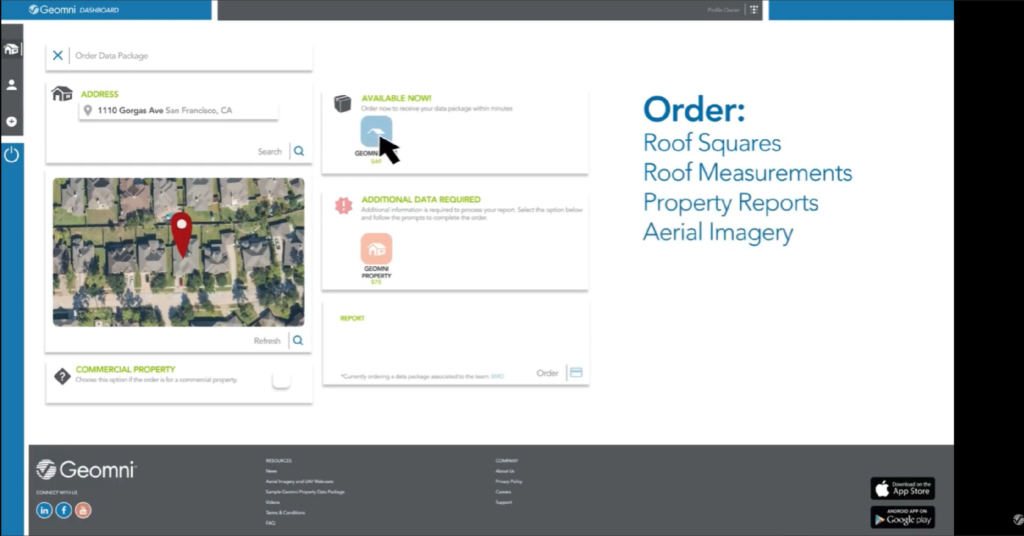Click the Property Reports text
The height and width of the screenshot is (536, 1024).
click(x=731, y=202)
